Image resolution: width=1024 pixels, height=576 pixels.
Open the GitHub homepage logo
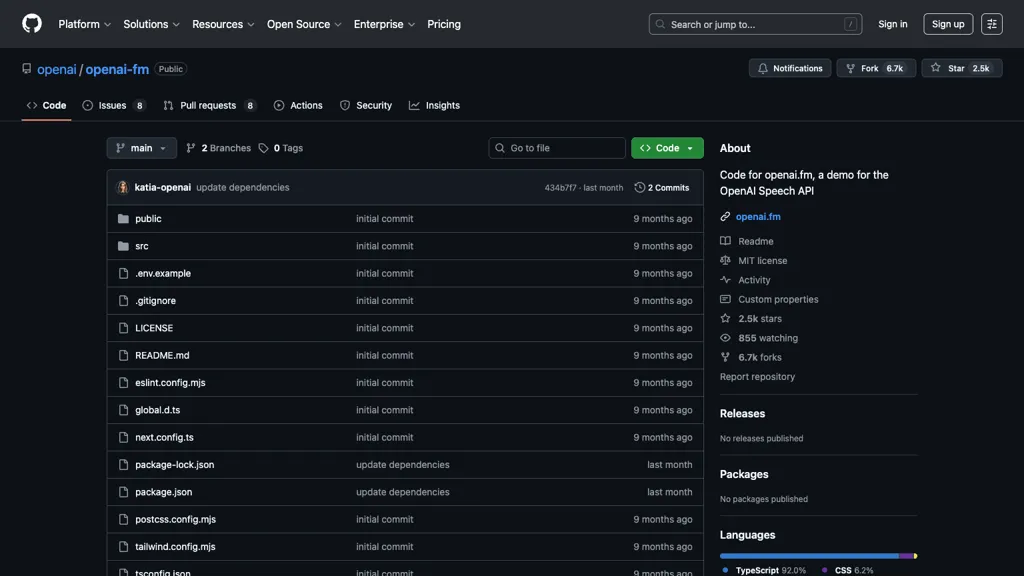pos(31,24)
